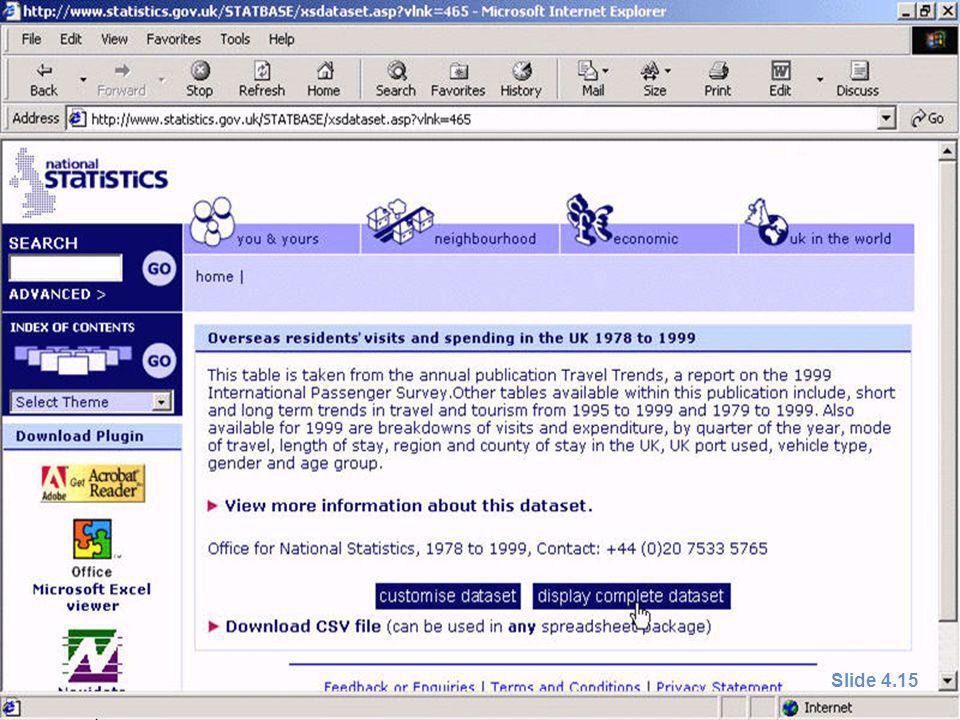Click the vertical scrollbar thumb

(947, 392)
